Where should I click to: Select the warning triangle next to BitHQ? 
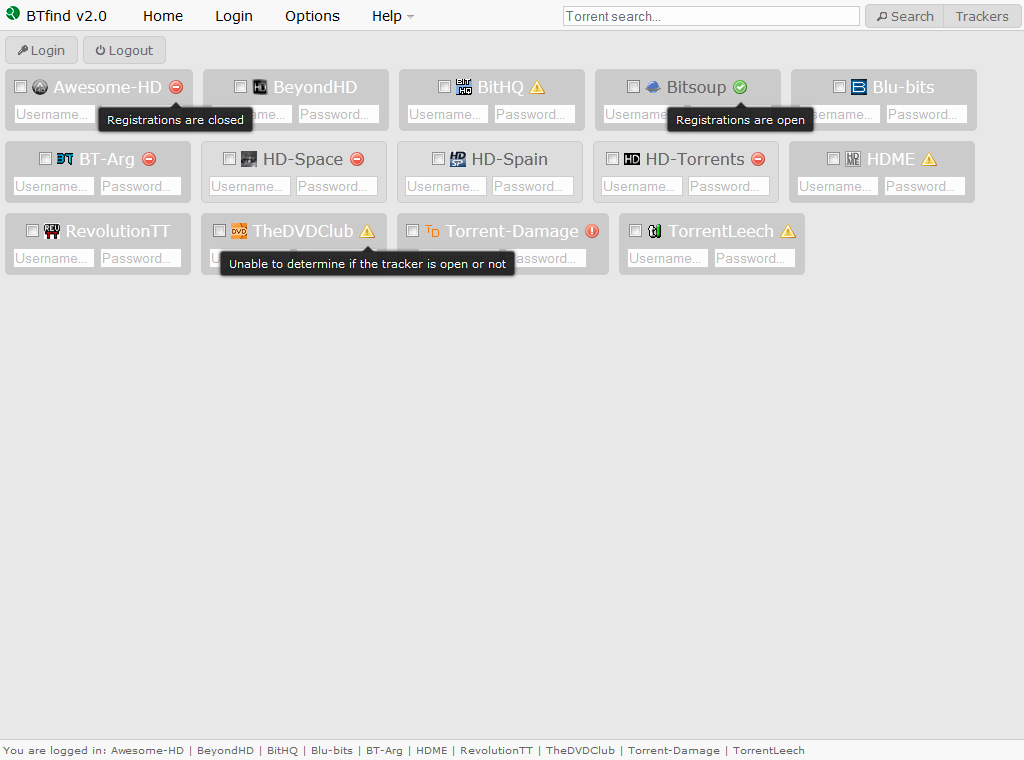[538, 87]
